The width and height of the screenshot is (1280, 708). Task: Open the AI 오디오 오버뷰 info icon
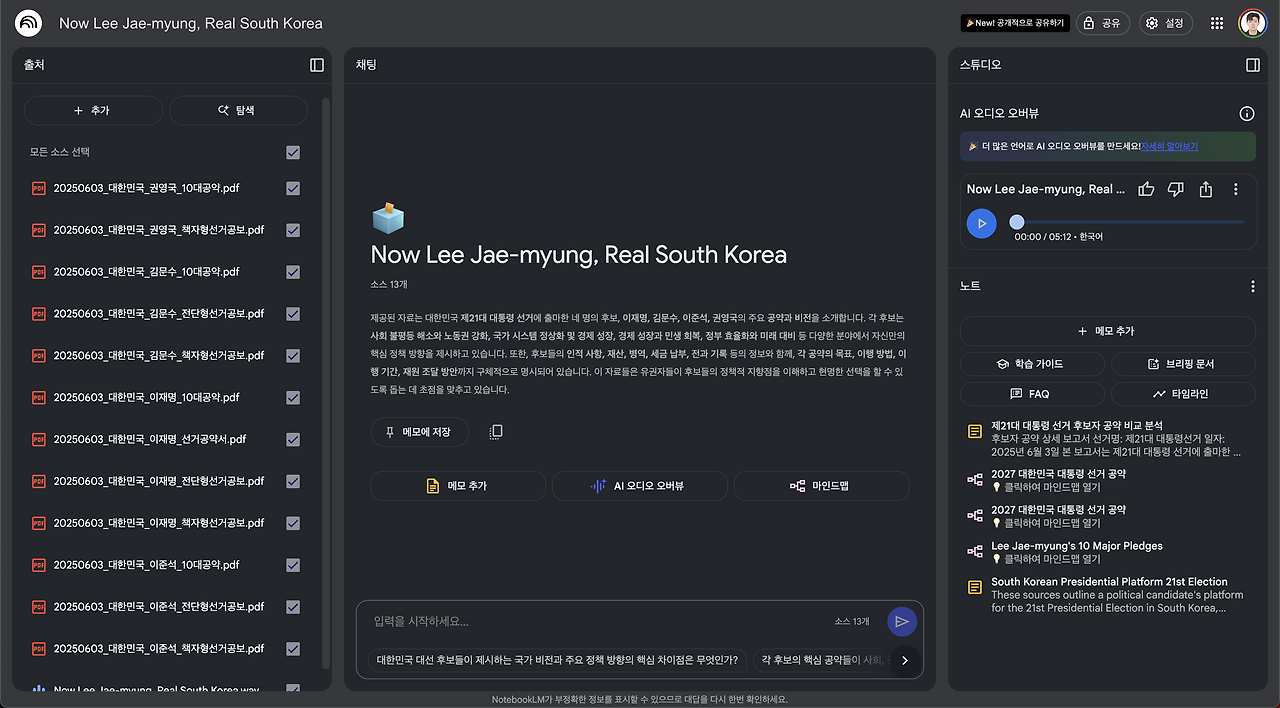coord(1246,113)
